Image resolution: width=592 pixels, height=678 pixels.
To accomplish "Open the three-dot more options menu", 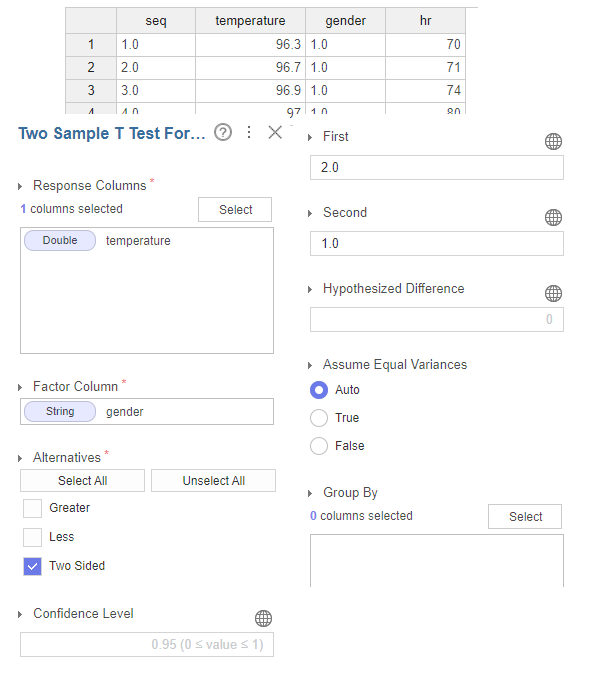I will click(x=249, y=132).
